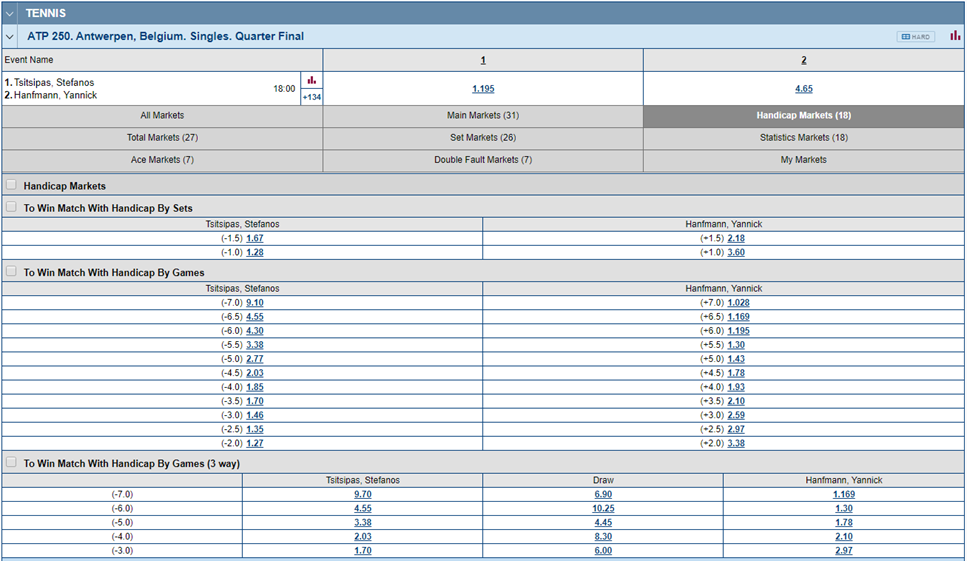Viewport: 967px width, 561px height.
Task: Collapse the TENNIS section
Action: coord(10,13)
